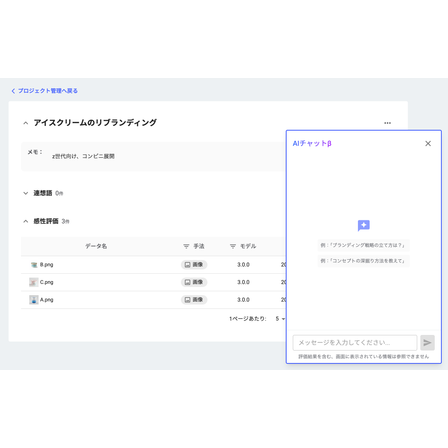Select the ブランディング戦略の立て方は? example prompt
Image resolution: width=448 pixels, height=448 pixels.
point(363,245)
